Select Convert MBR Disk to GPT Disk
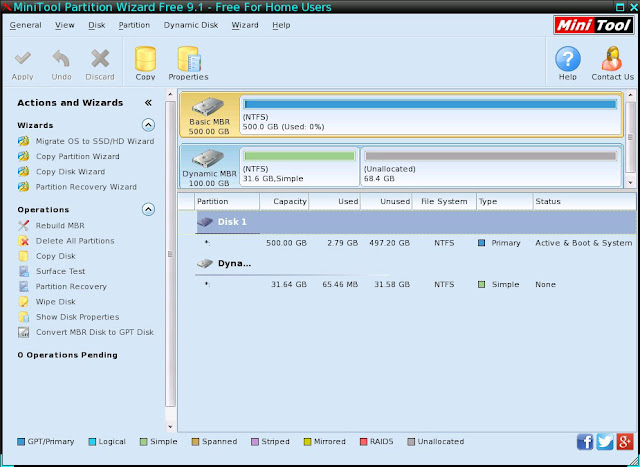 (x=95, y=332)
